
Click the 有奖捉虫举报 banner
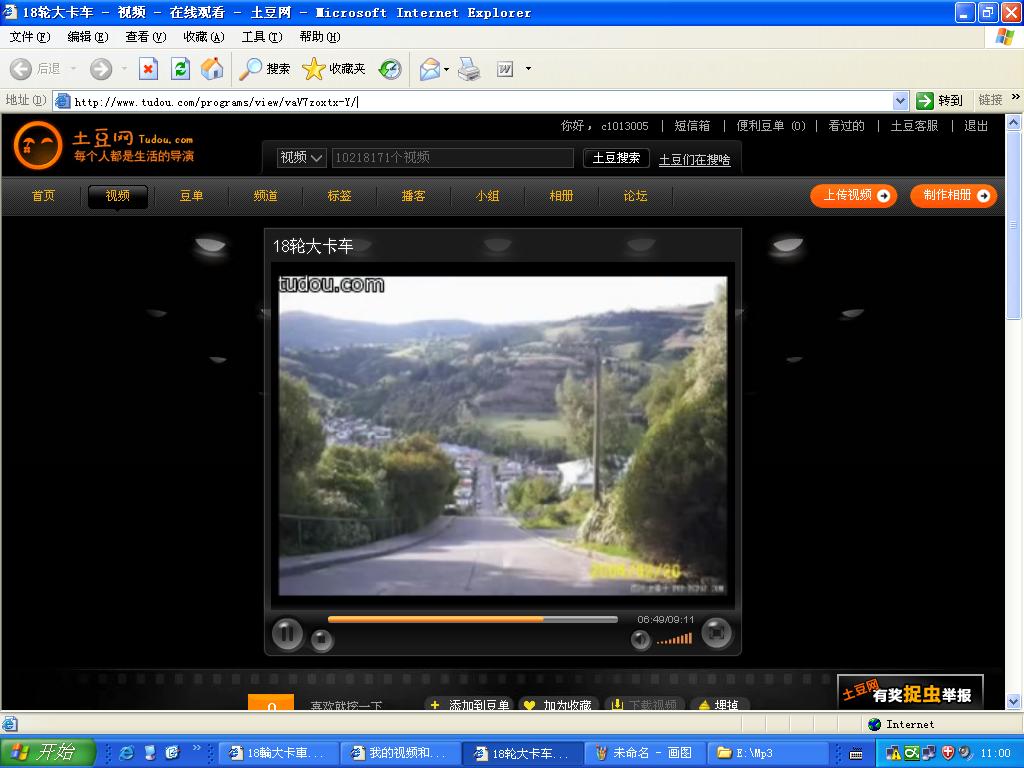pyautogui.click(x=910, y=691)
